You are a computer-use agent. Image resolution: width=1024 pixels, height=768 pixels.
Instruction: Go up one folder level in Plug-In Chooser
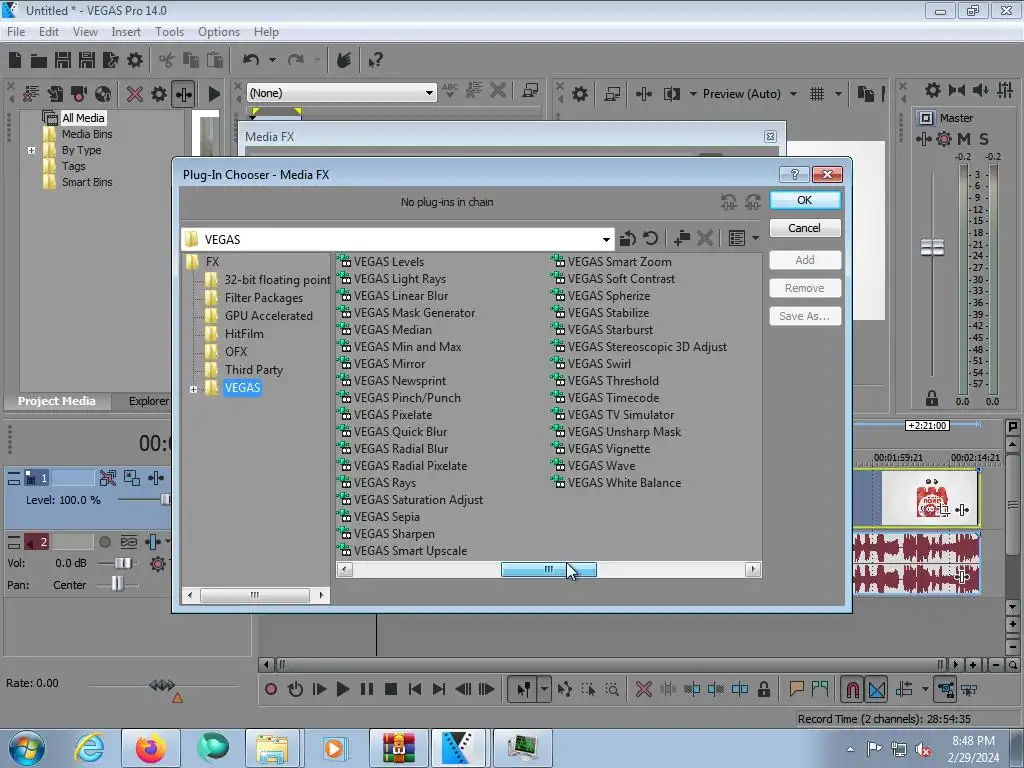pos(628,238)
